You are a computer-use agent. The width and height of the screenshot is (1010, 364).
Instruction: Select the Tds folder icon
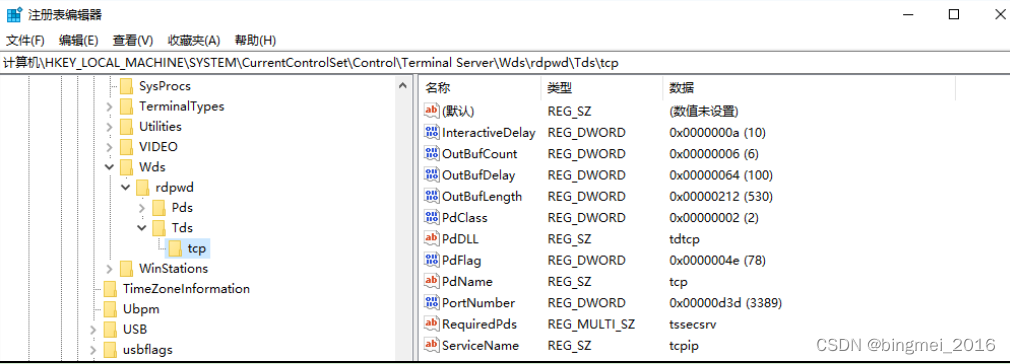coord(159,228)
